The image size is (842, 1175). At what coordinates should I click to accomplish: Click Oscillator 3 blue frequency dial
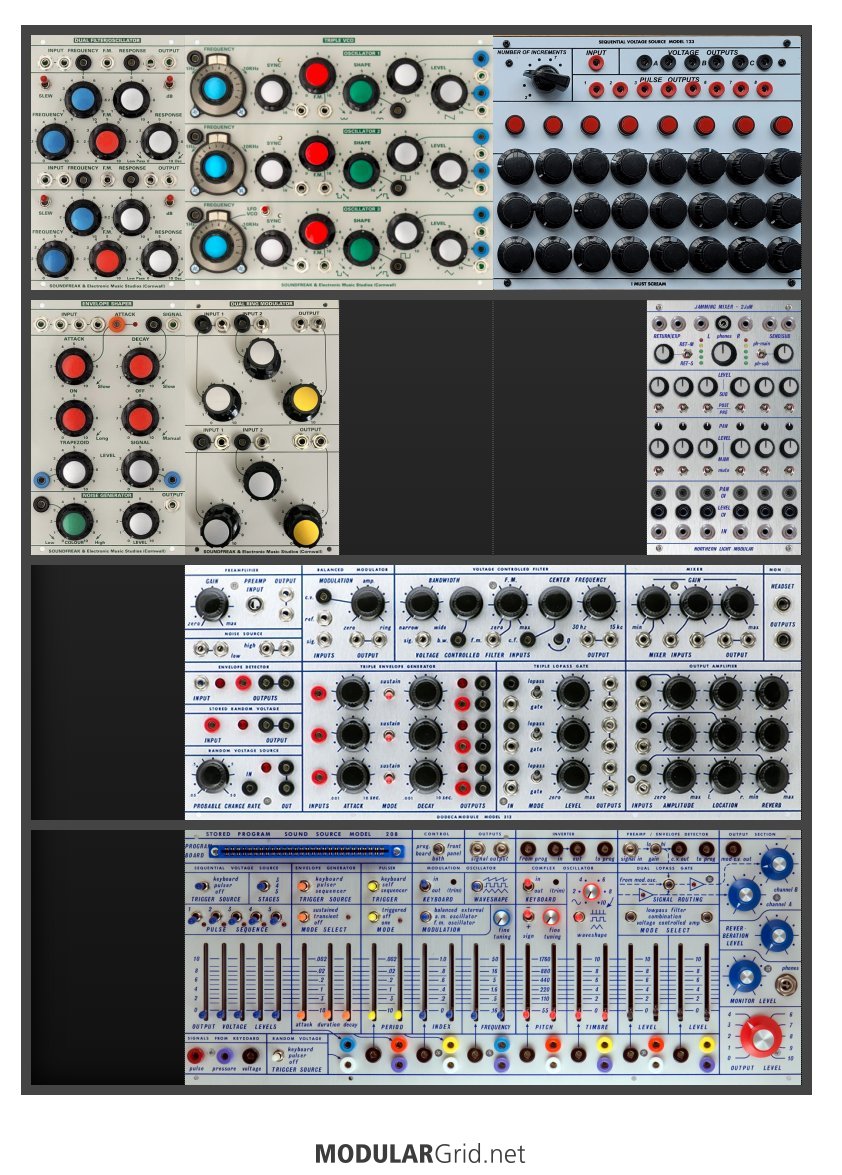(215, 245)
